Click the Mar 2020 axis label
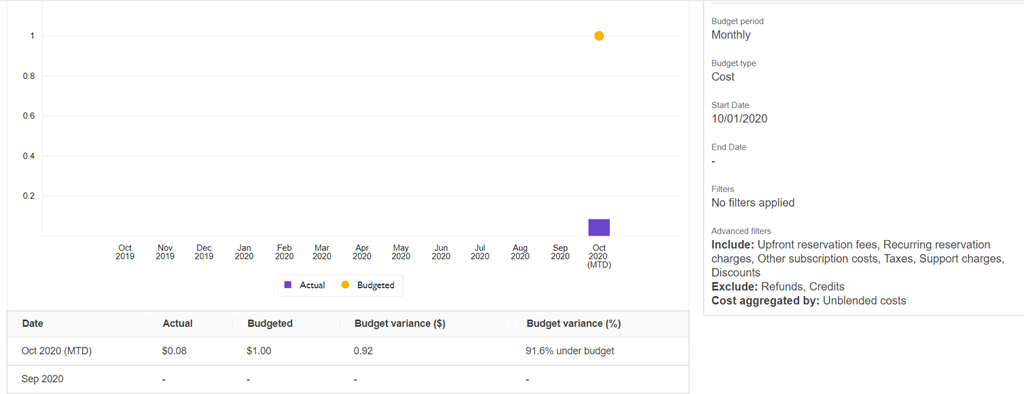 (x=322, y=252)
